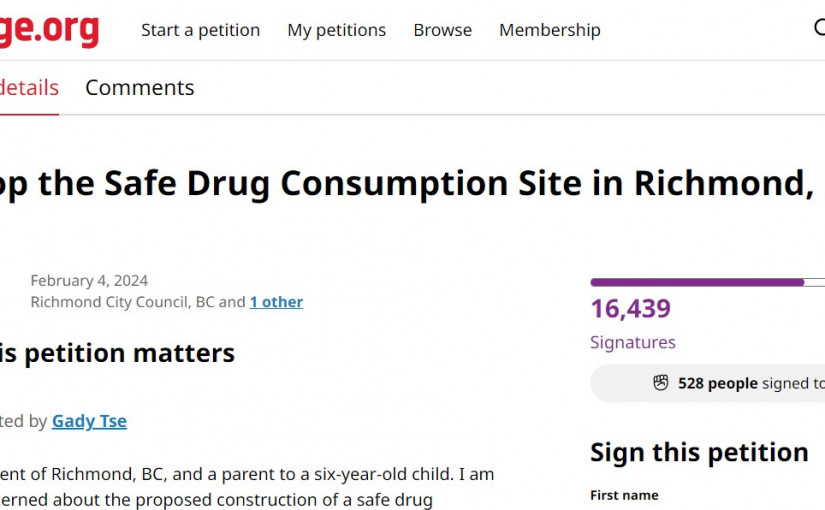Screen dimensions: 825x510
Task: Click the February 4, 2024 date
Action: [89, 281]
